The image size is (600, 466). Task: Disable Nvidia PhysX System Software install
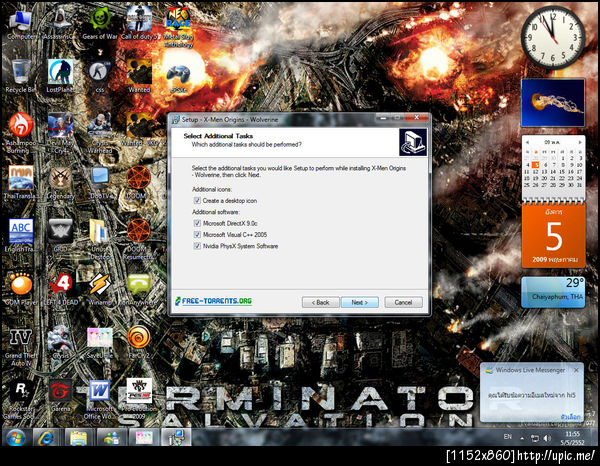[197, 246]
